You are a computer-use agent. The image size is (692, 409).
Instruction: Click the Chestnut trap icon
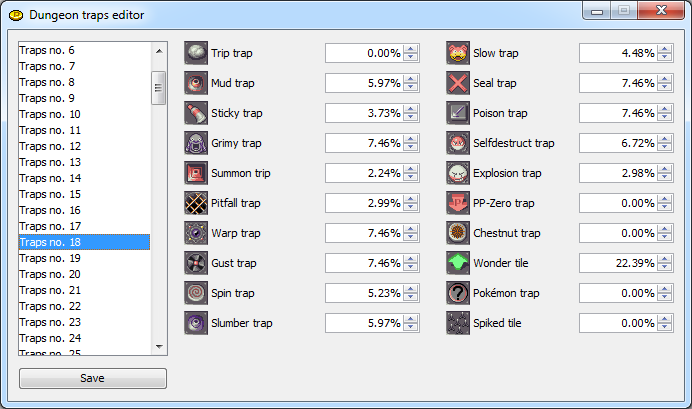tap(458, 233)
